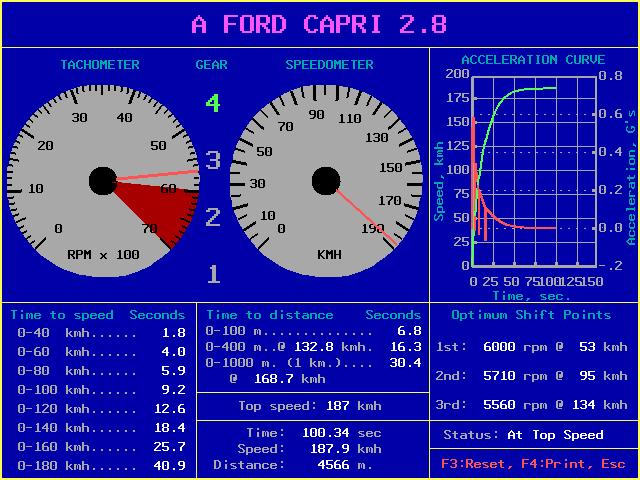The width and height of the screenshot is (640, 480).
Task: Click the 'Seconds' header in Time to distance
Action: click(x=393, y=315)
